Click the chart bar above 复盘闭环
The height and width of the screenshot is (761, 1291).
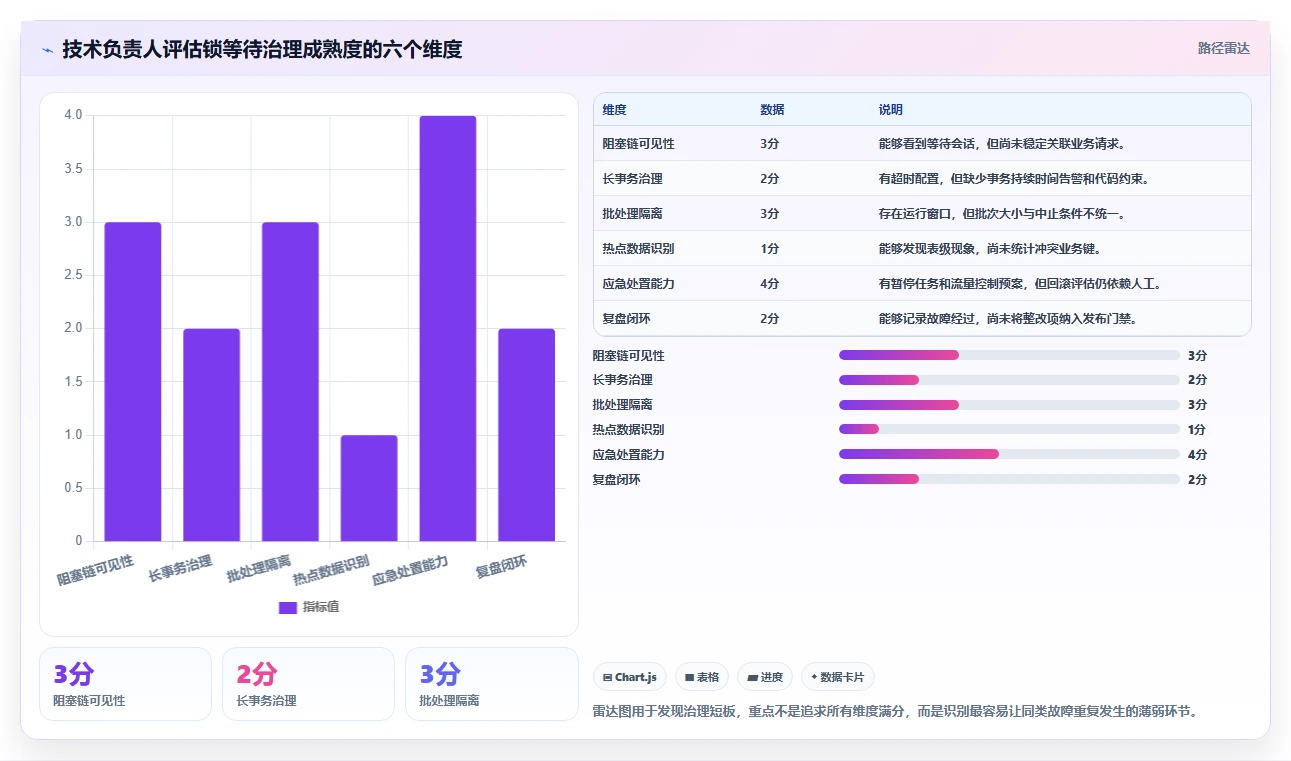point(526,435)
